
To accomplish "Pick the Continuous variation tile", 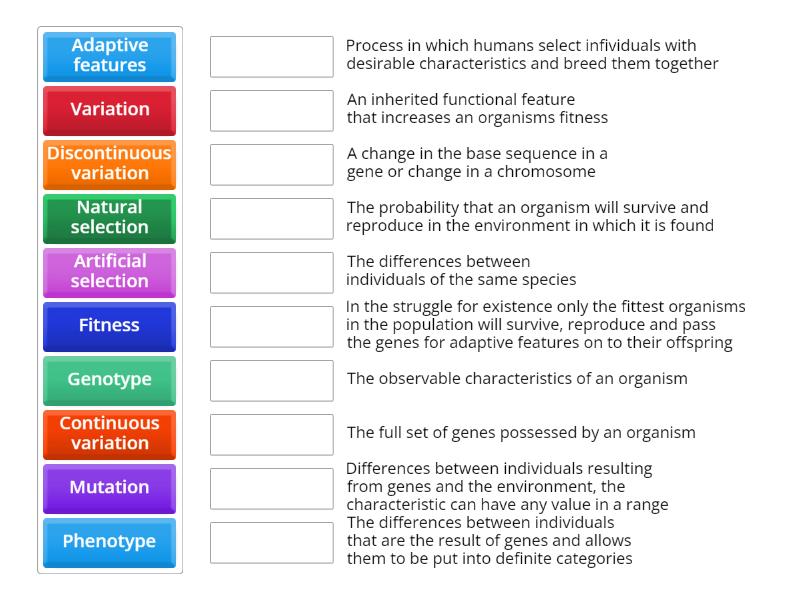I will 110,434.
